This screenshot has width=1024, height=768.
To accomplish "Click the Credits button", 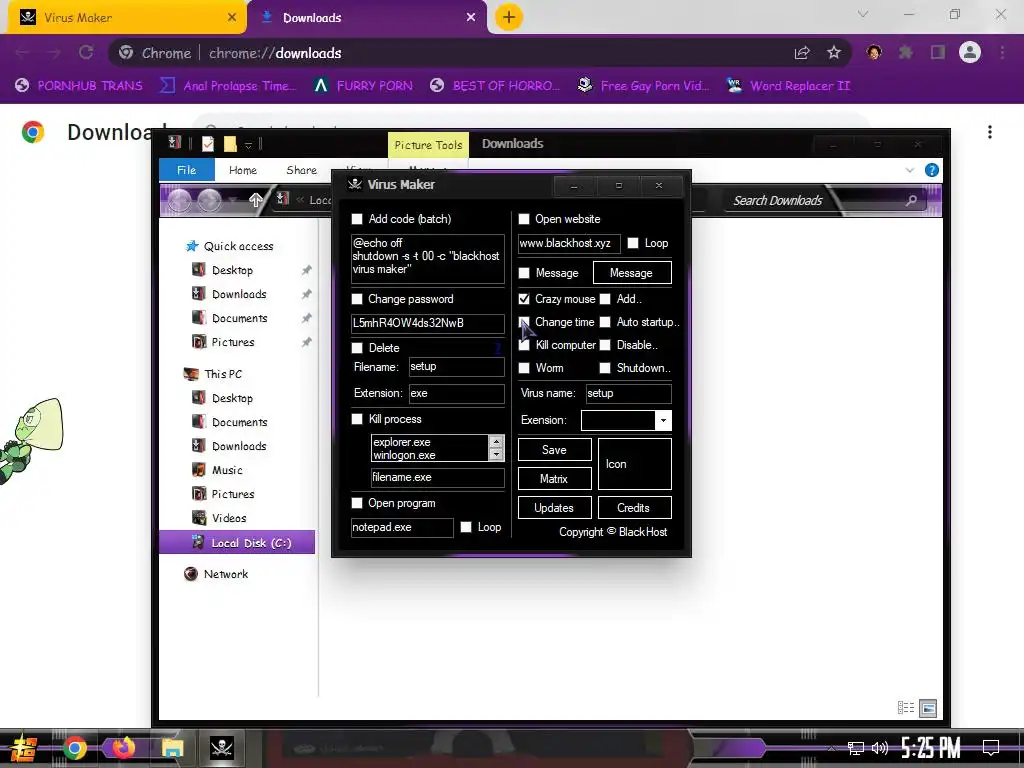I will 634,507.
